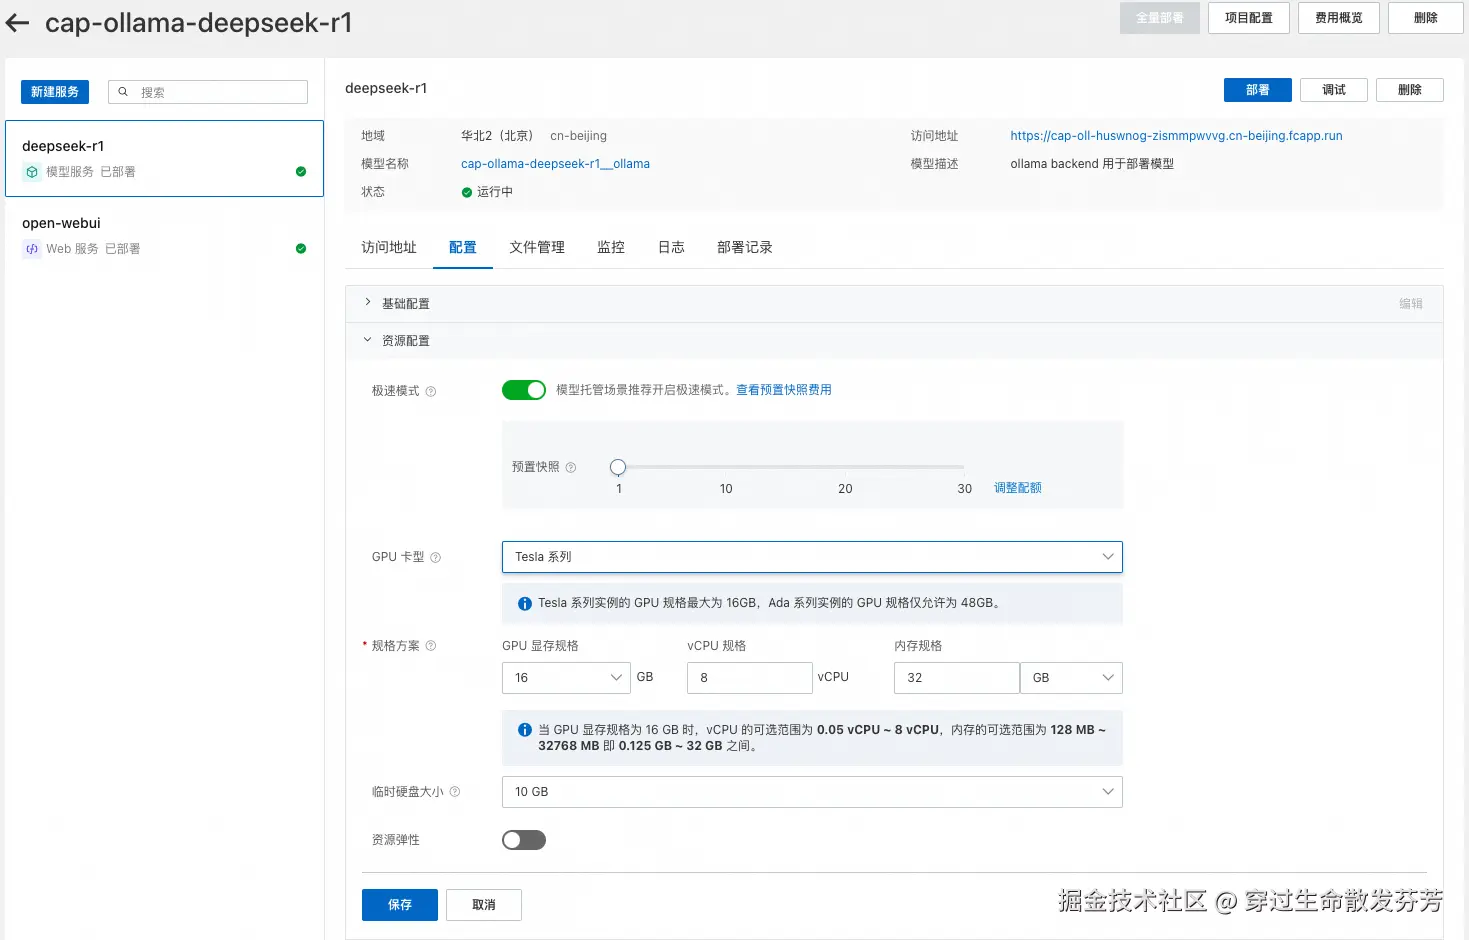
Task: Select the open-webui service in sidebar
Action: tap(164, 236)
